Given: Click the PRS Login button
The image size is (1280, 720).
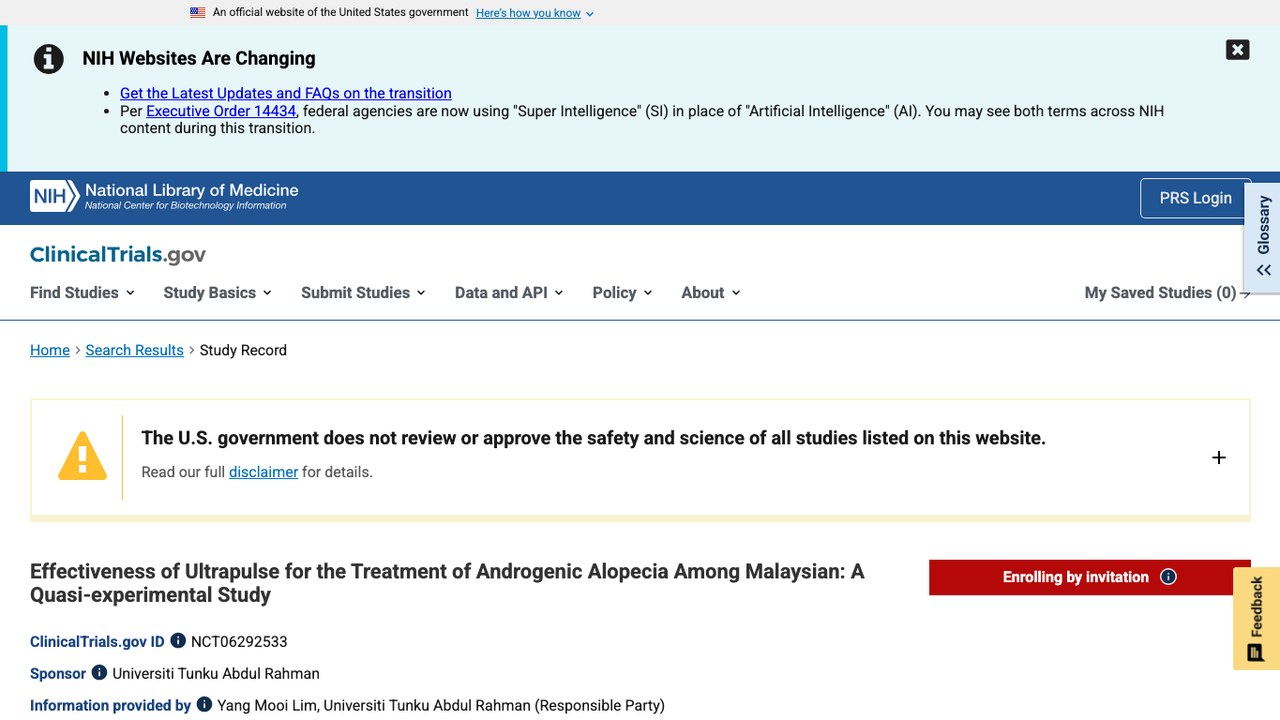Looking at the screenshot, I should point(1195,198).
